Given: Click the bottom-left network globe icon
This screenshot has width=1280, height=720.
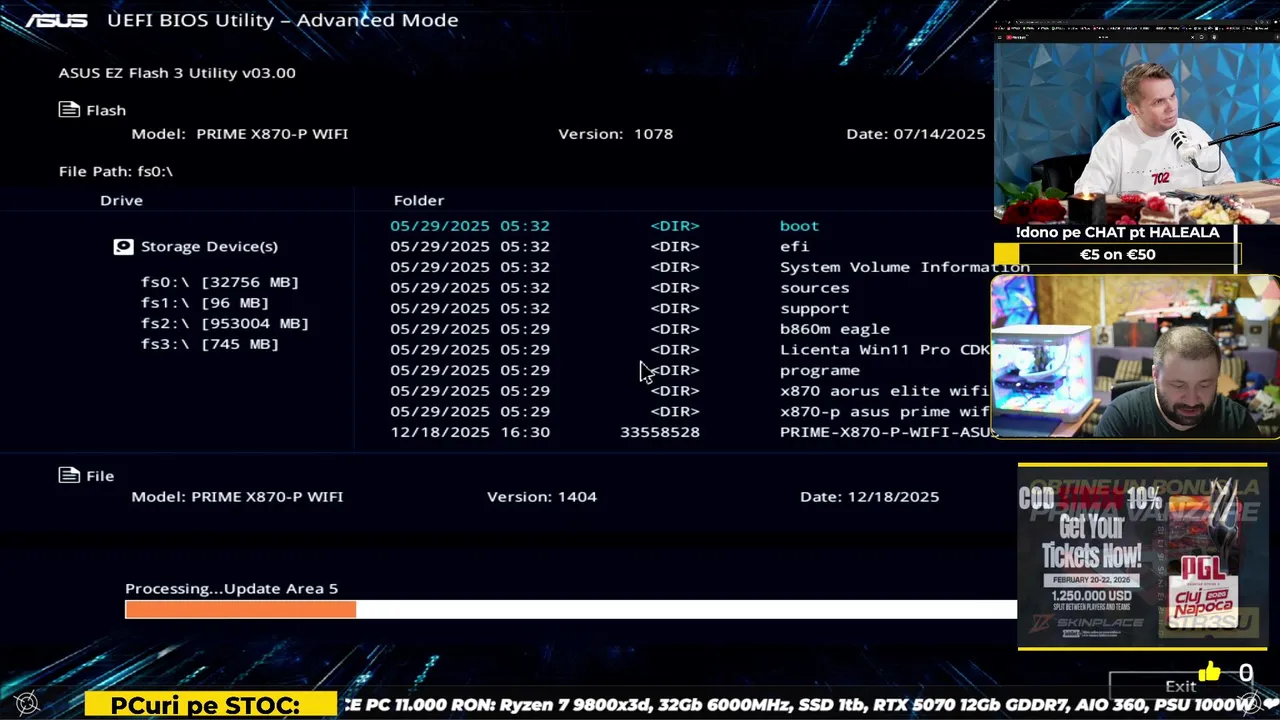Looking at the screenshot, I should click(27, 703).
